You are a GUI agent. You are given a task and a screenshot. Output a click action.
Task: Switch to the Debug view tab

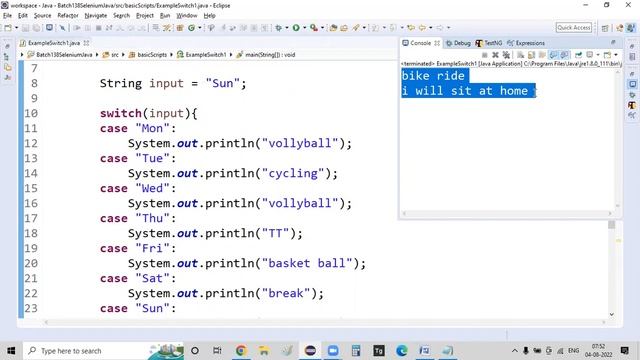[x=458, y=43]
